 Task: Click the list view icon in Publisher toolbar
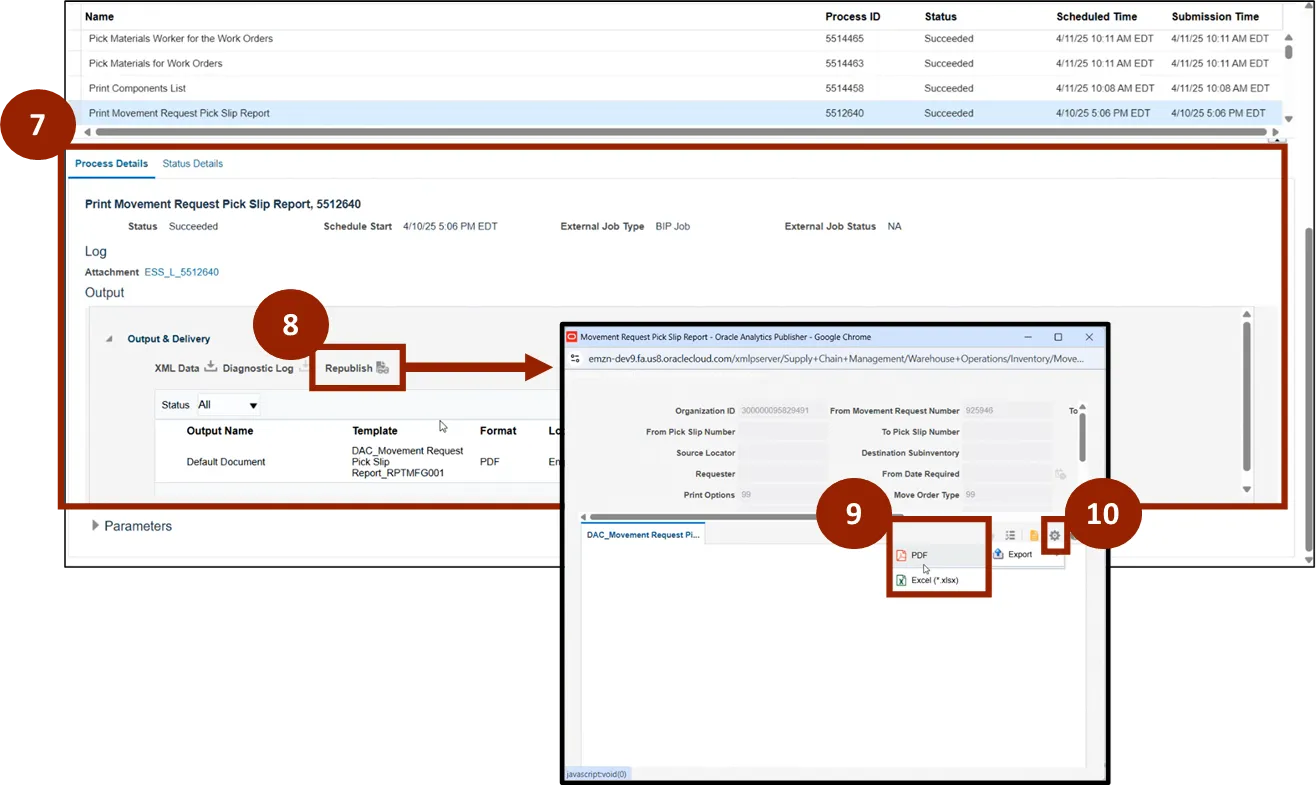pyautogui.click(x=1010, y=536)
